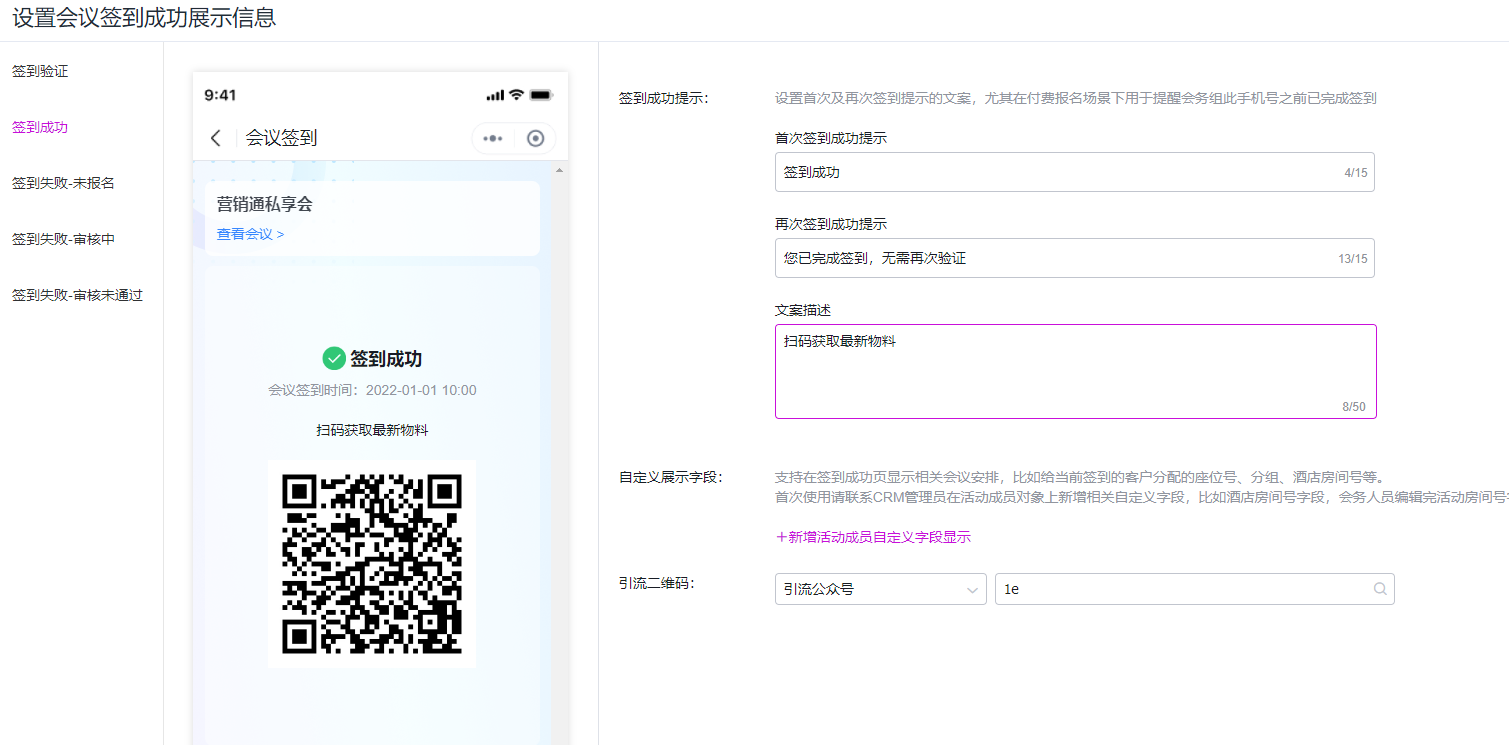Click the Wi-Fi icon in phone status bar
The image size is (1509, 745).
click(516, 95)
